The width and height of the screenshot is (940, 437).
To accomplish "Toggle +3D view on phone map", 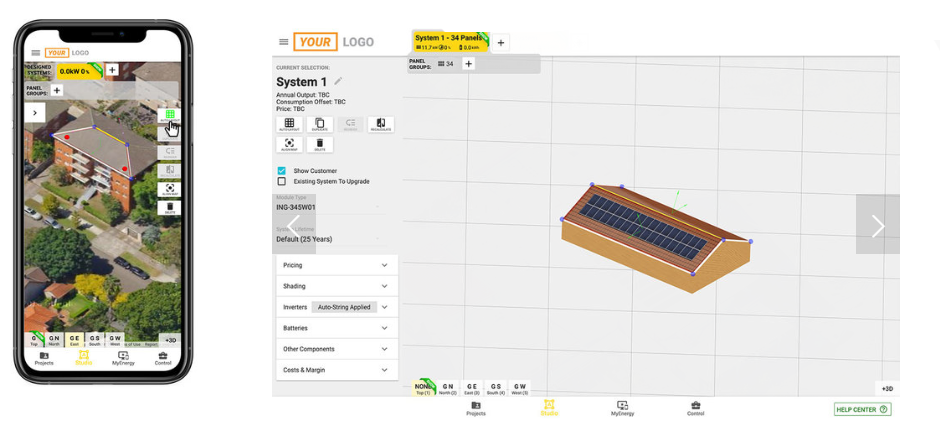I will pyautogui.click(x=170, y=340).
